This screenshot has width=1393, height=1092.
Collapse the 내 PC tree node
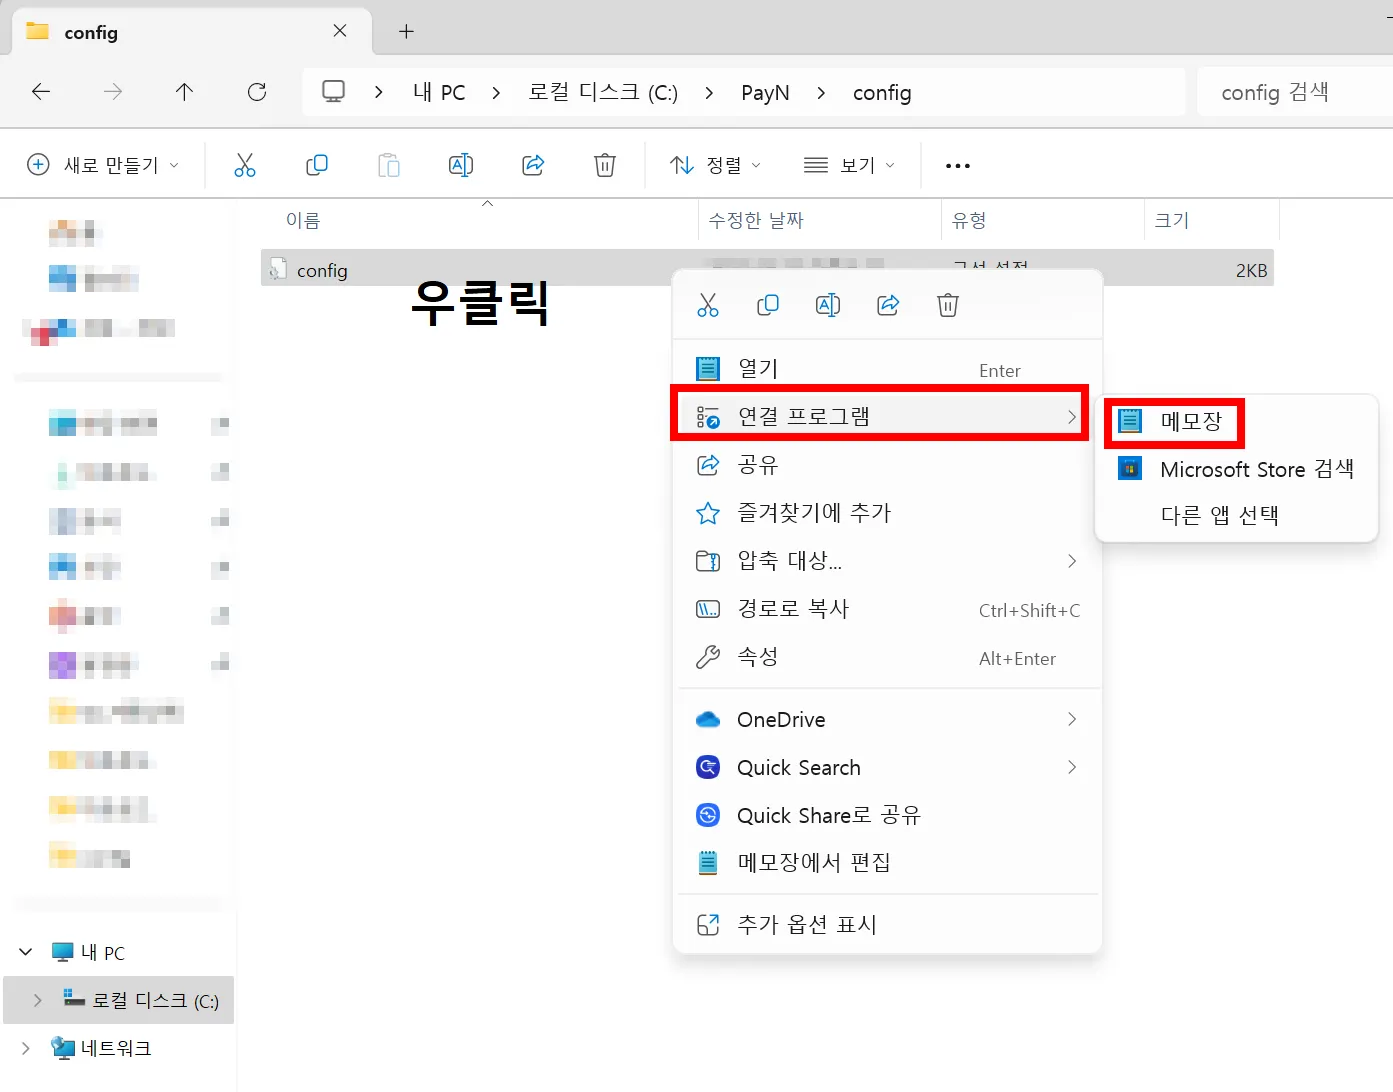(x=26, y=952)
